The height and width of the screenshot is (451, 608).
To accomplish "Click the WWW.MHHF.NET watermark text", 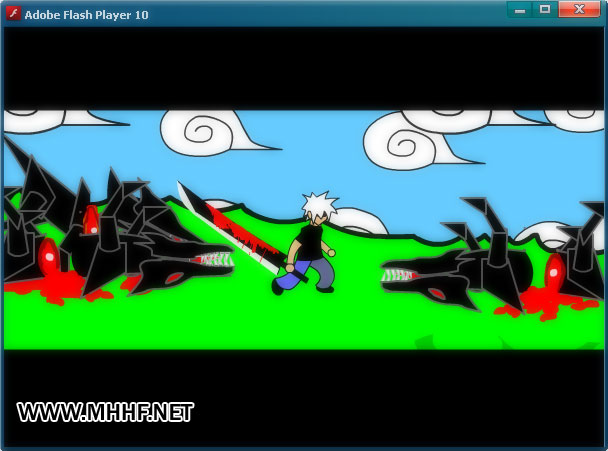I will tap(105, 411).
